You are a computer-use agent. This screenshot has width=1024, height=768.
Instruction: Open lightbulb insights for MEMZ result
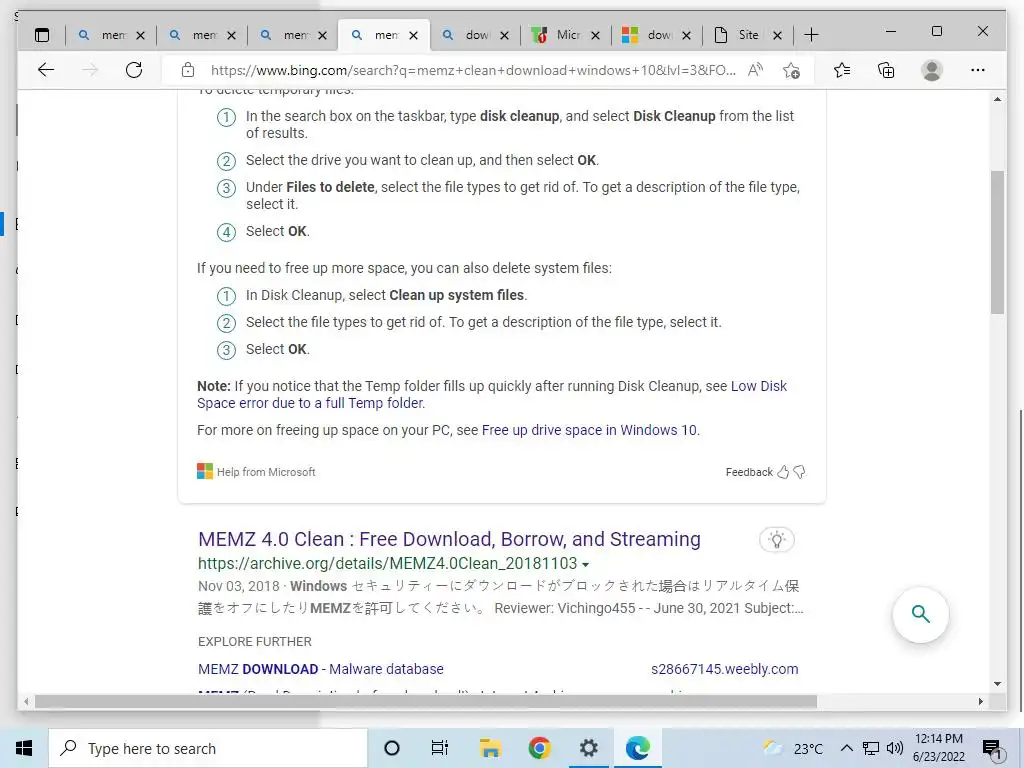pyautogui.click(x=776, y=540)
